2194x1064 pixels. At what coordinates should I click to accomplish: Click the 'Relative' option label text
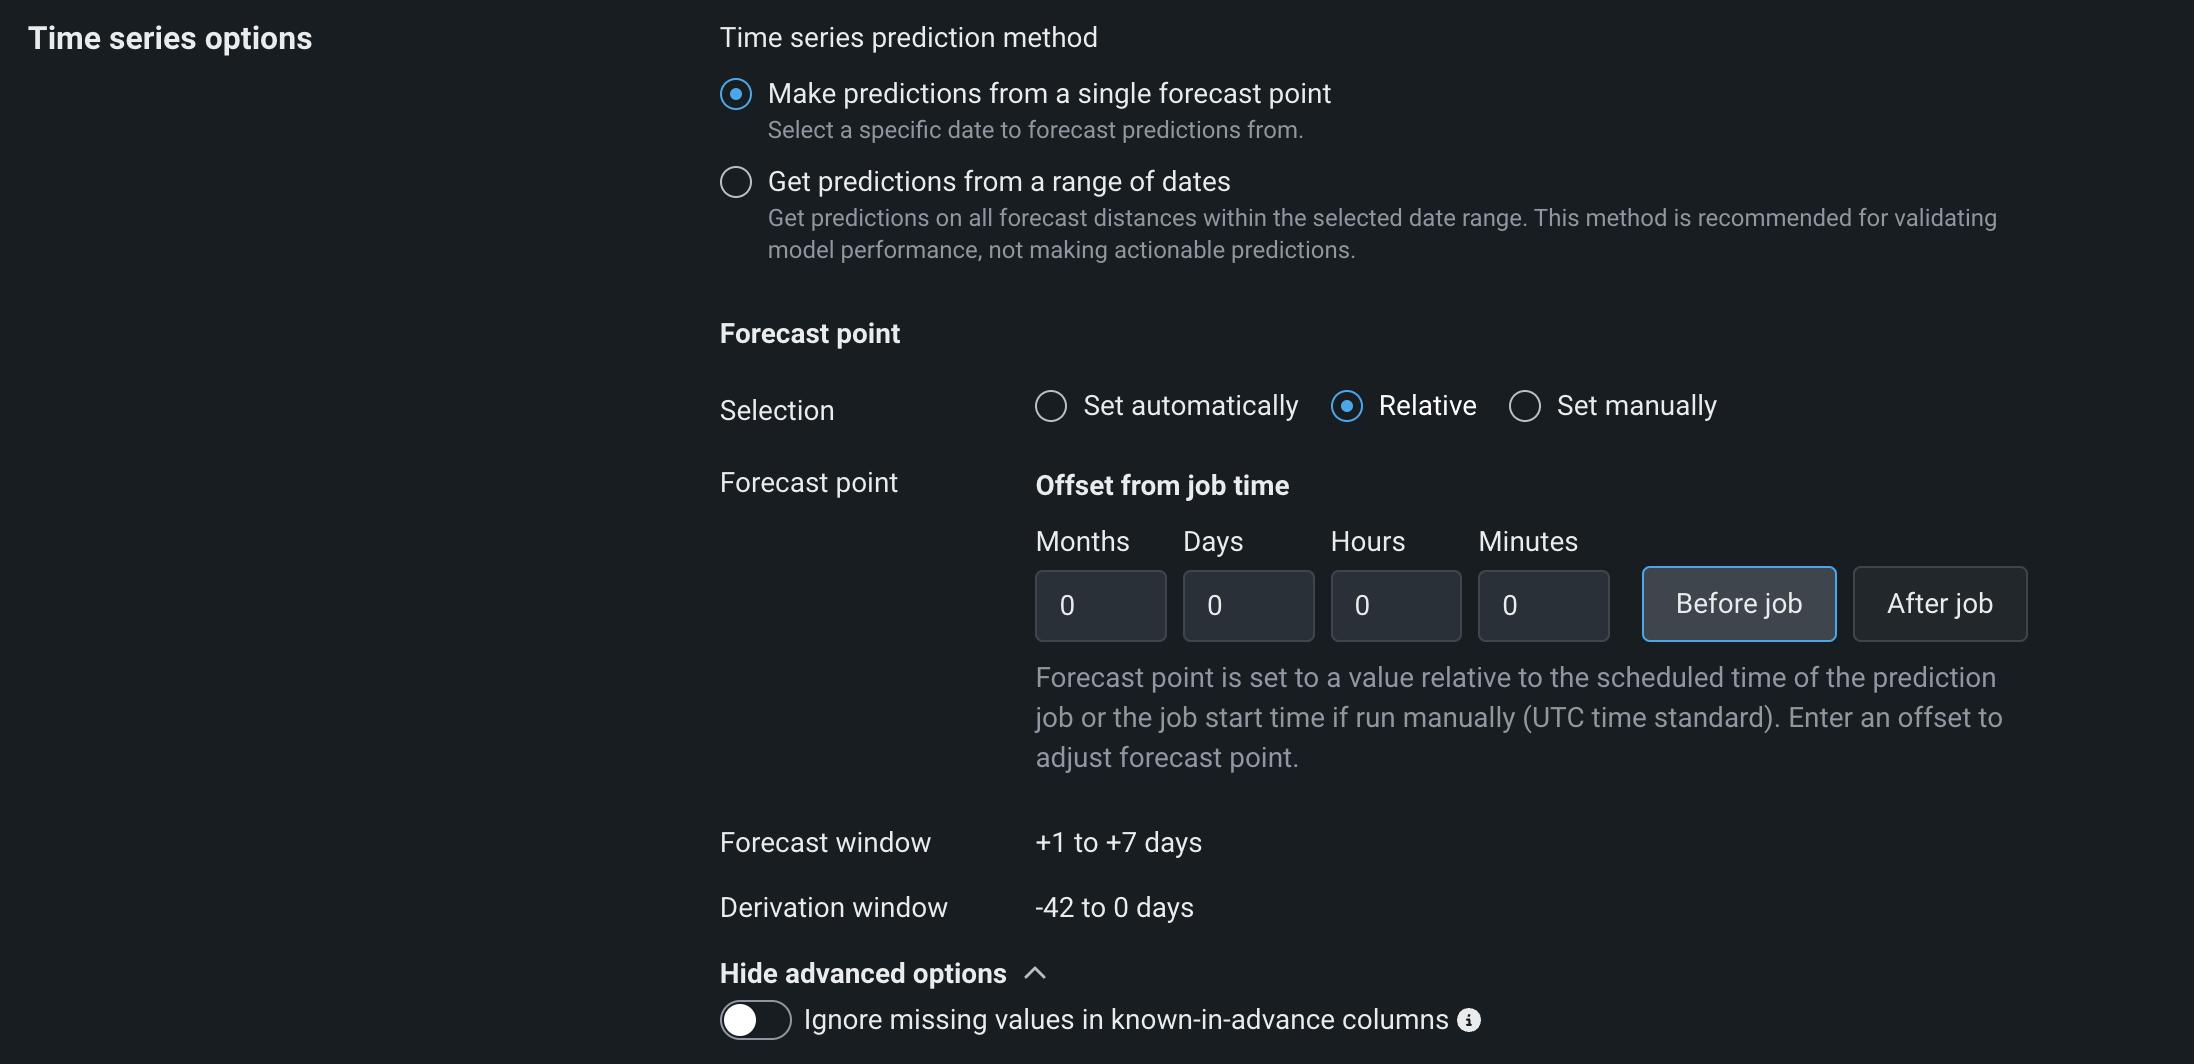coord(1427,406)
